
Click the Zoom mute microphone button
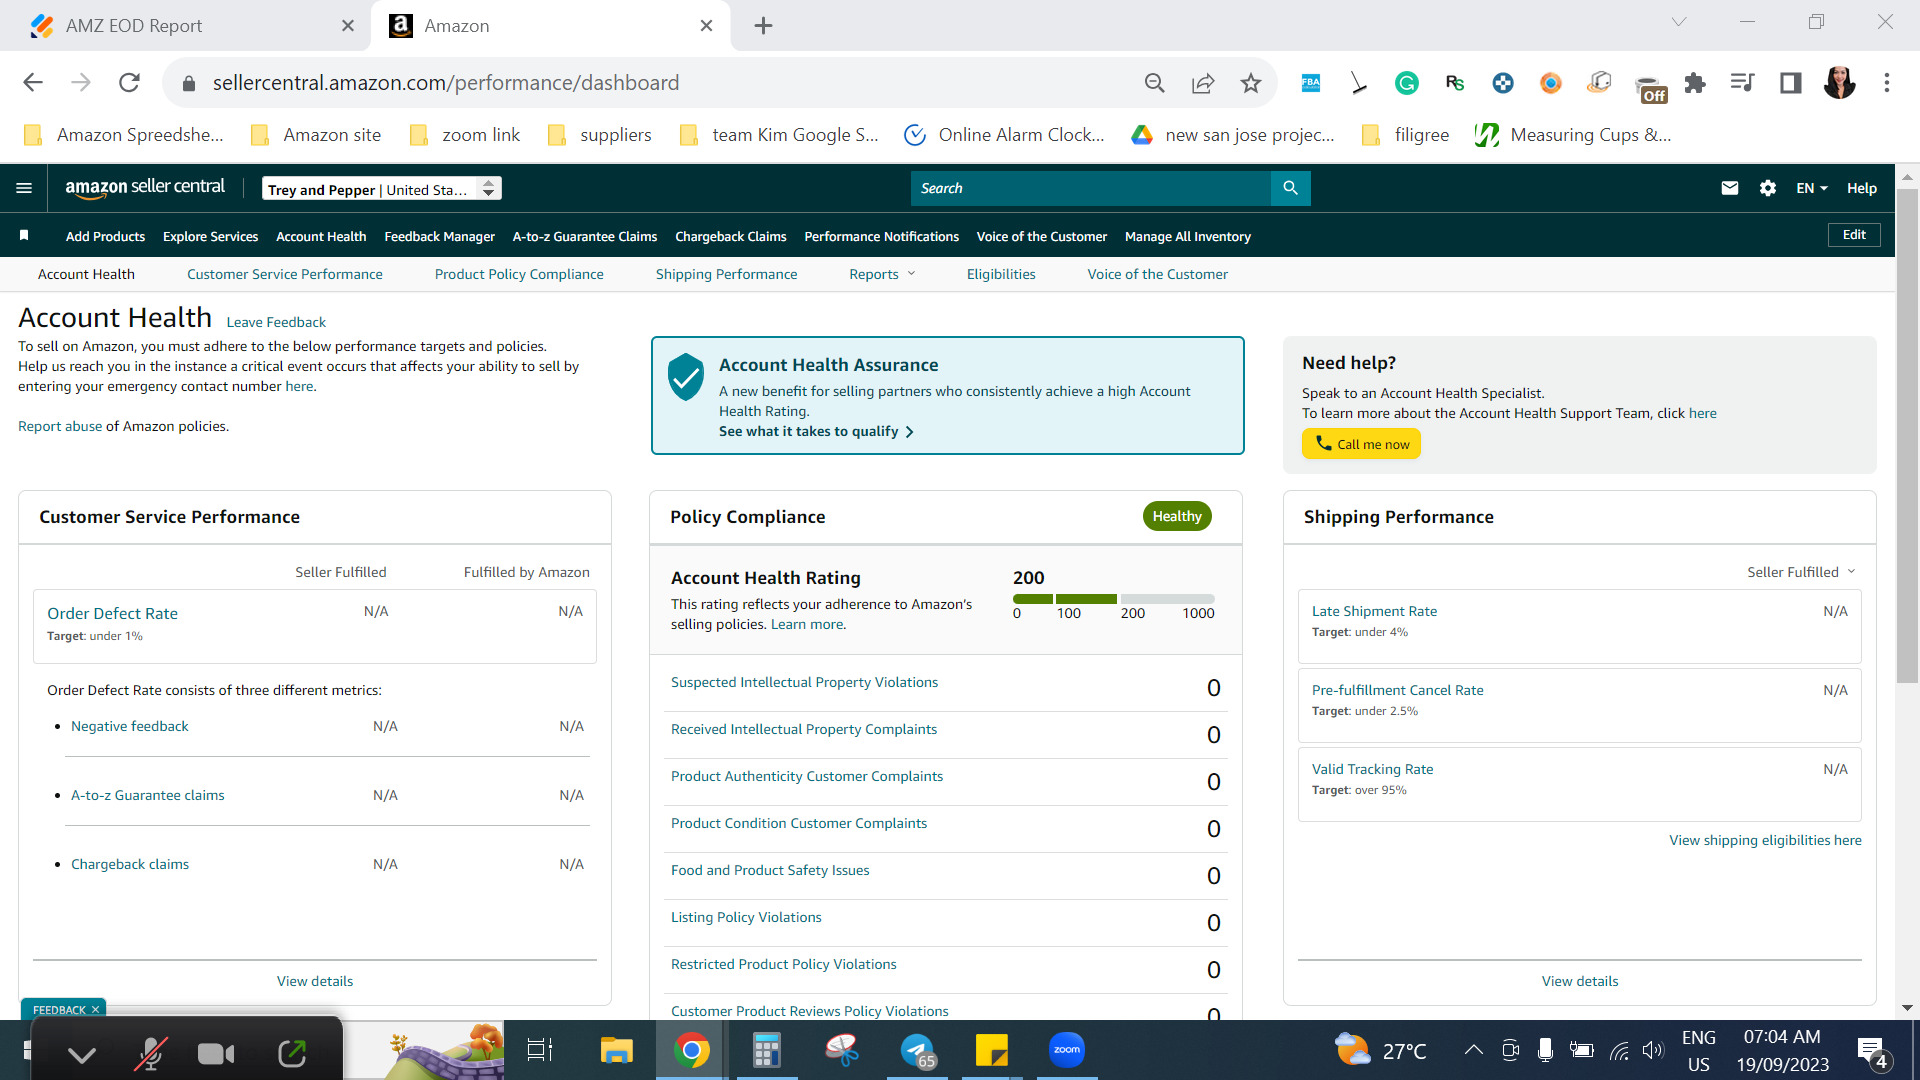coord(151,1053)
